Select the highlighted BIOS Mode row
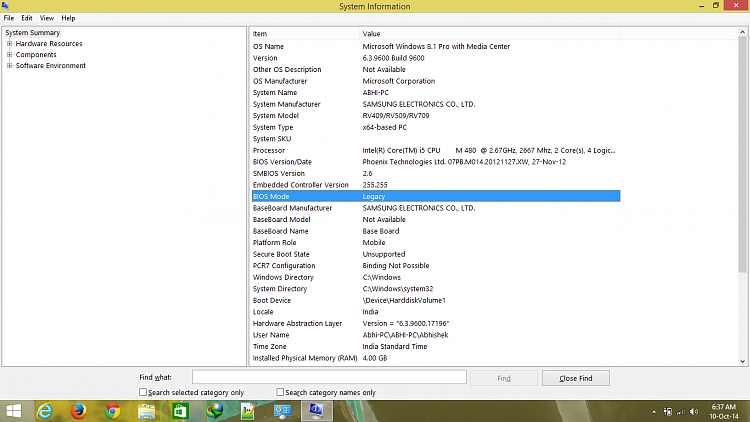 click(x=436, y=196)
